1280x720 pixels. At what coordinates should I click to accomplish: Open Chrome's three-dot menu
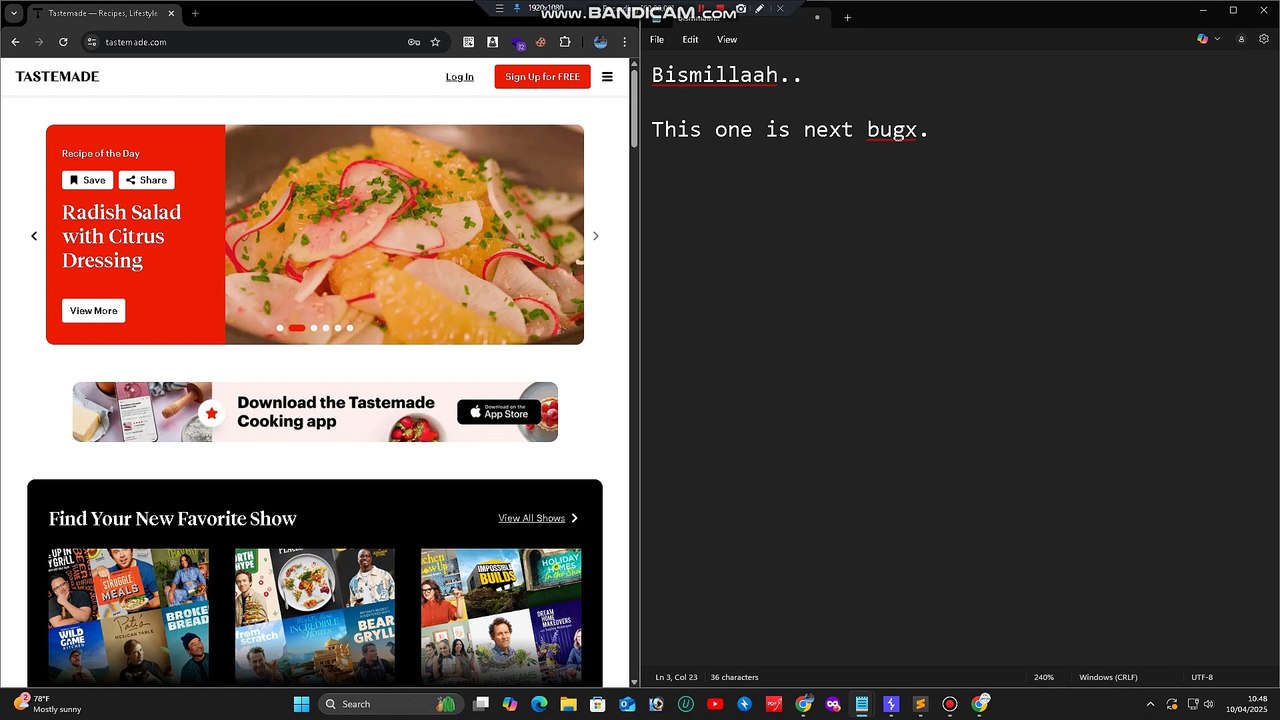[x=625, y=42]
